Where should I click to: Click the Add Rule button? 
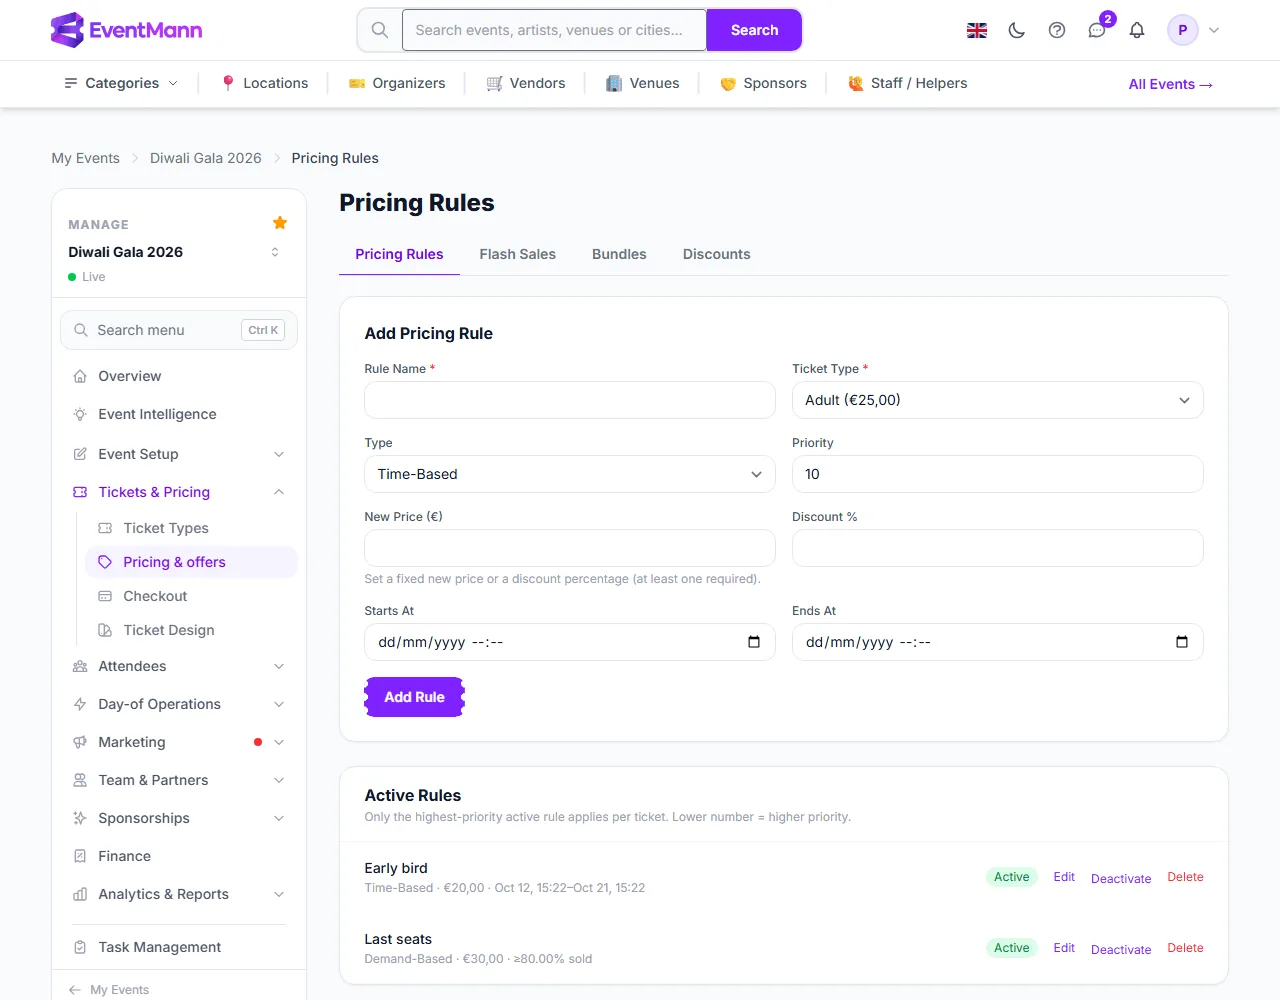pos(414,697)
